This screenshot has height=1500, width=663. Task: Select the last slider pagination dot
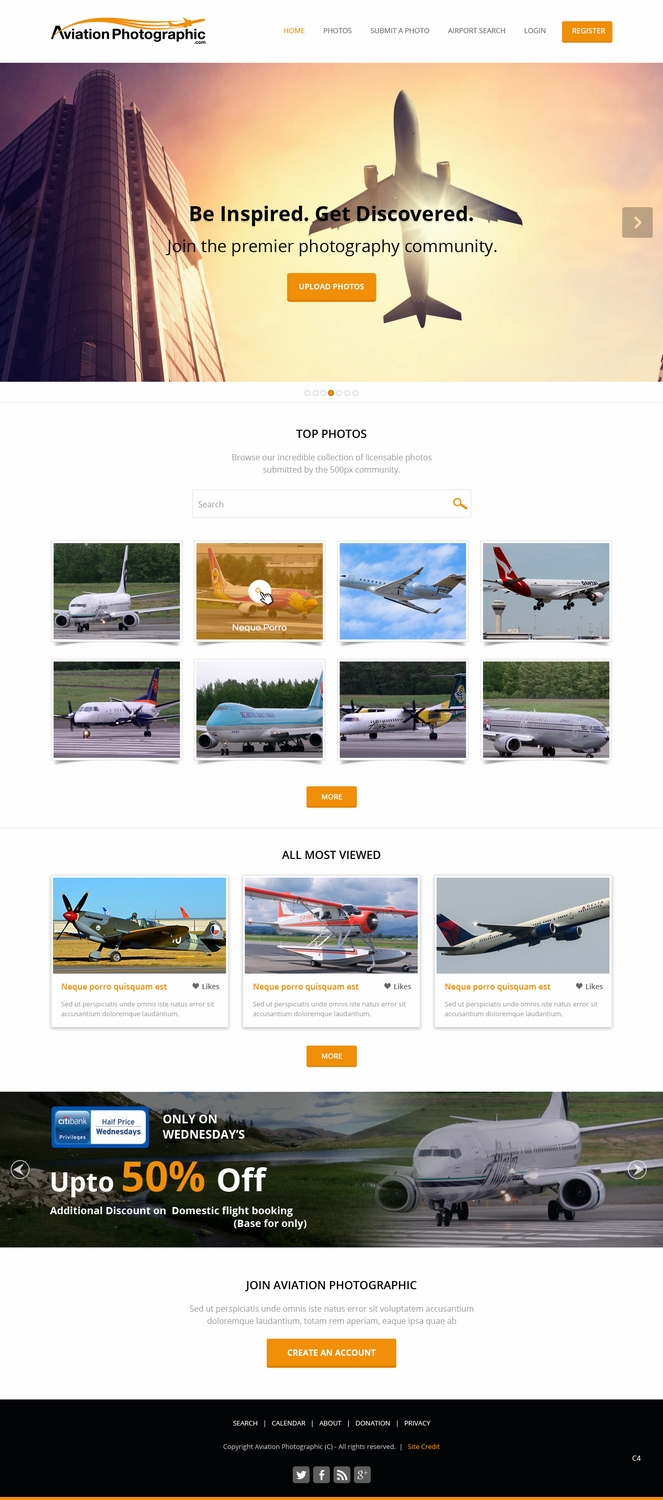[x=355, y=393]
